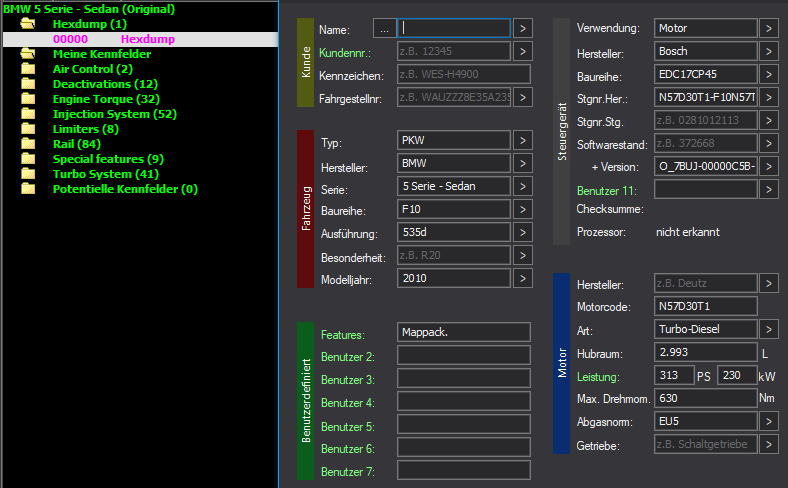Image resolution: width=788 pixels, height=488 pixels.
Task: Click the green Features label
Action: [343, 335]
